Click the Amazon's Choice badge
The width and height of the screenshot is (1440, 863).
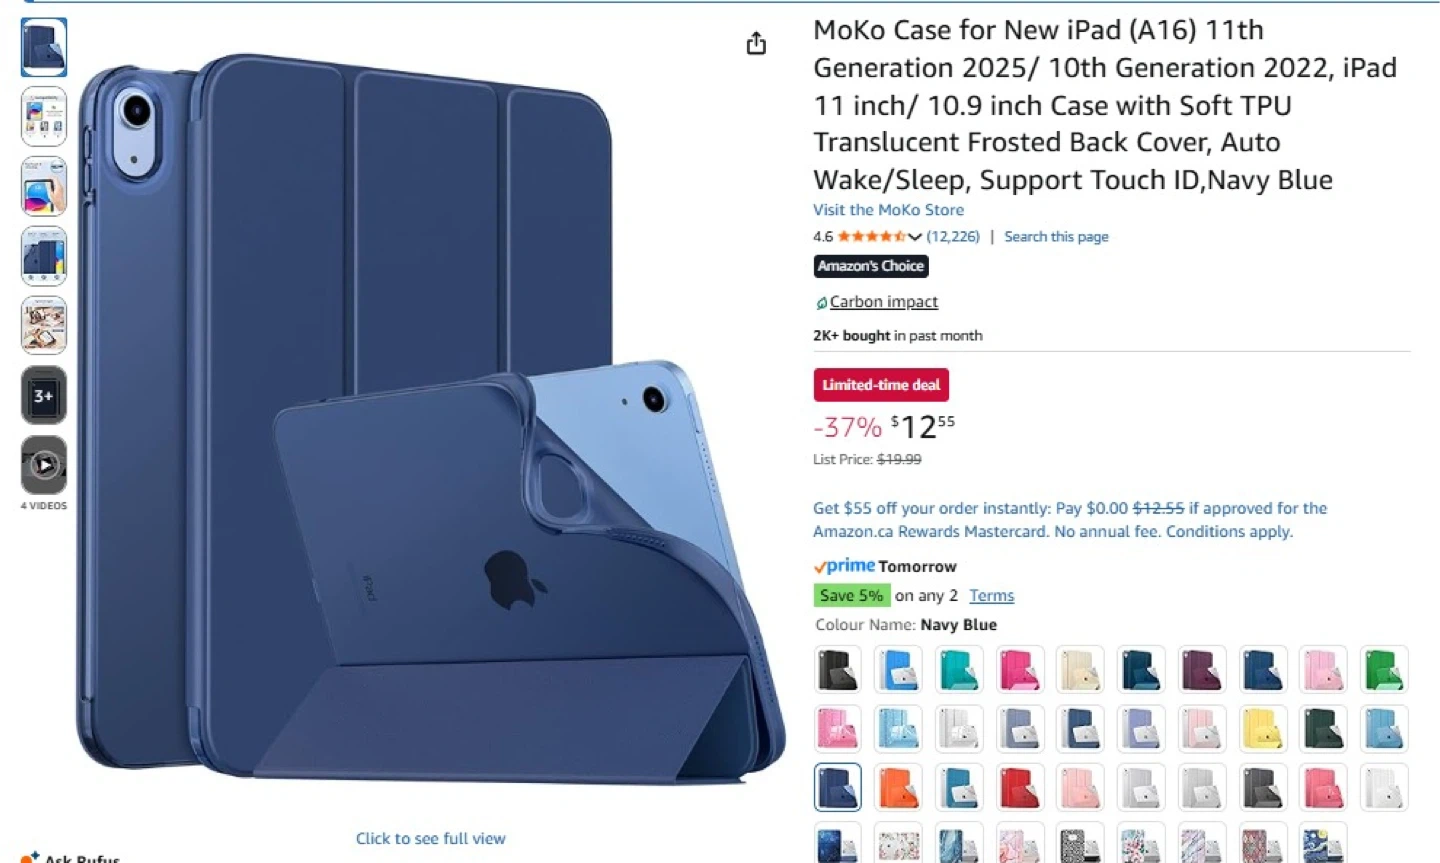click(x=871, y=266)
